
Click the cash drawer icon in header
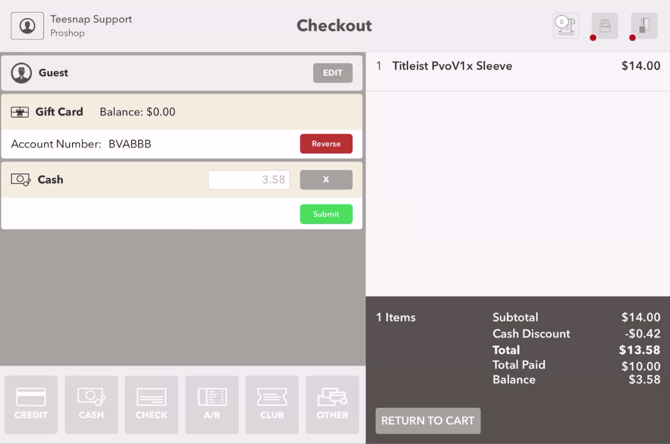(566, 26)
